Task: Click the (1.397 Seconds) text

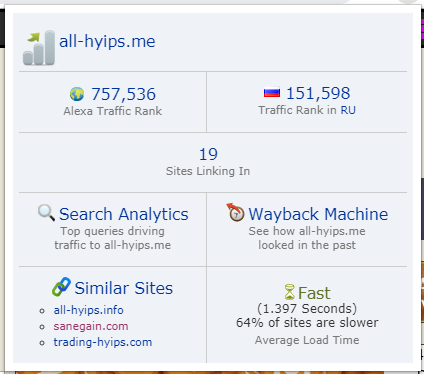Action: click(x=307, y=309)
